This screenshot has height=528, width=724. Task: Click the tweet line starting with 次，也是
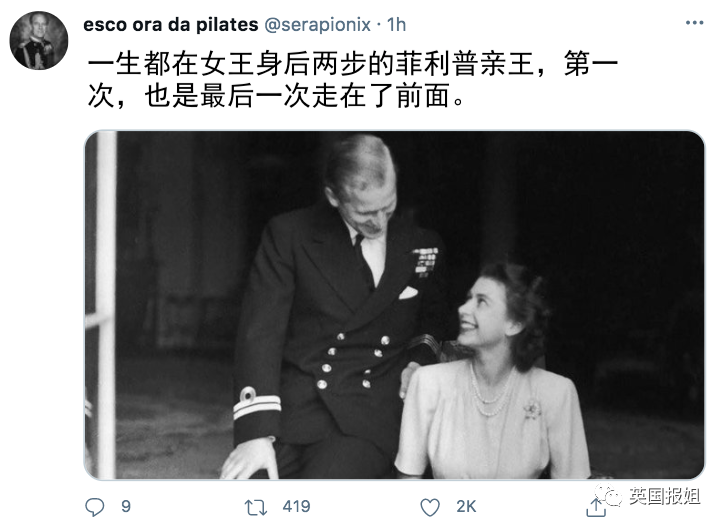coord(276,96)
